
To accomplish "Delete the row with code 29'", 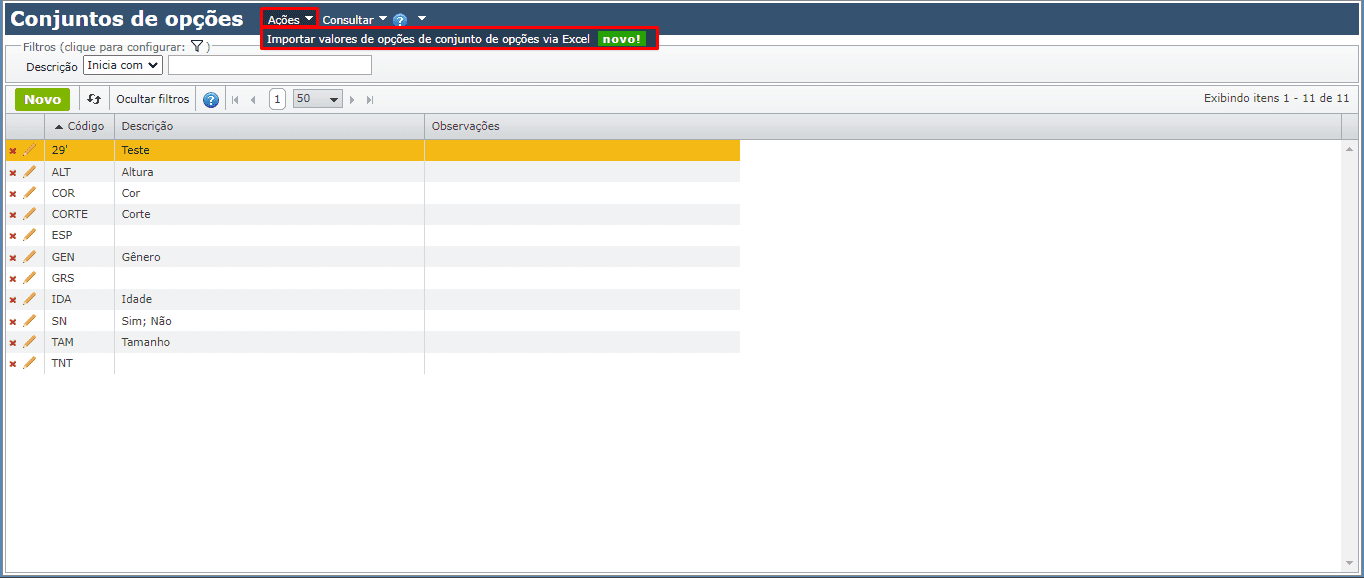I will click(13, 151).
